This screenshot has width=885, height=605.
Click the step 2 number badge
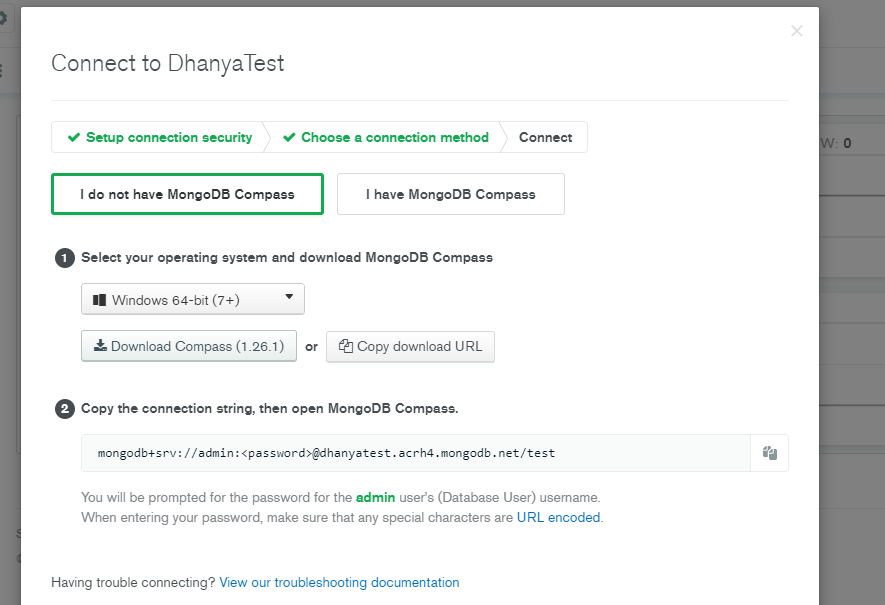point(65,409)
